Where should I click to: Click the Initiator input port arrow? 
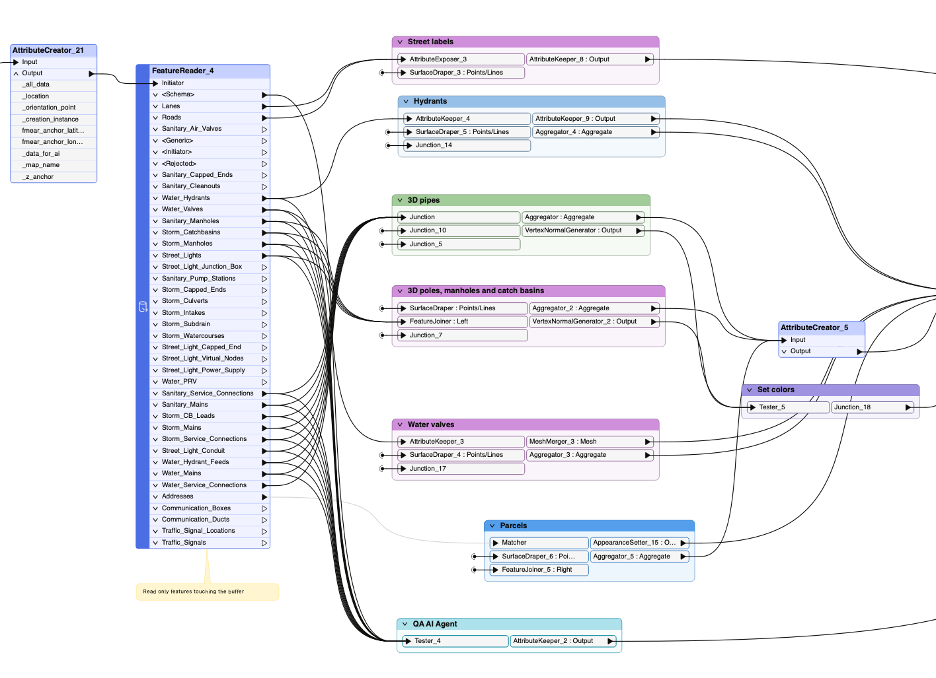pyautogui.click(x=153, y=83)
